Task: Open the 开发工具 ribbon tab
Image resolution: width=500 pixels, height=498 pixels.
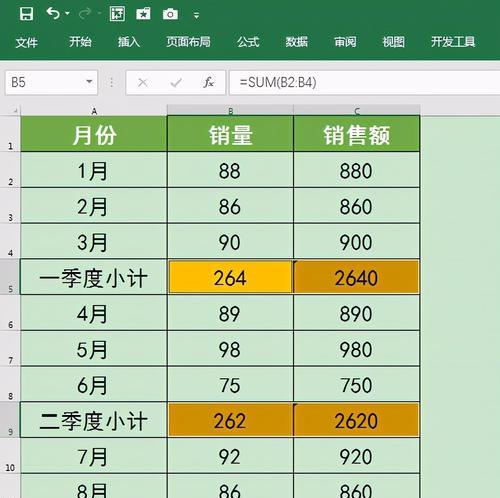Action: pos(453,42)
